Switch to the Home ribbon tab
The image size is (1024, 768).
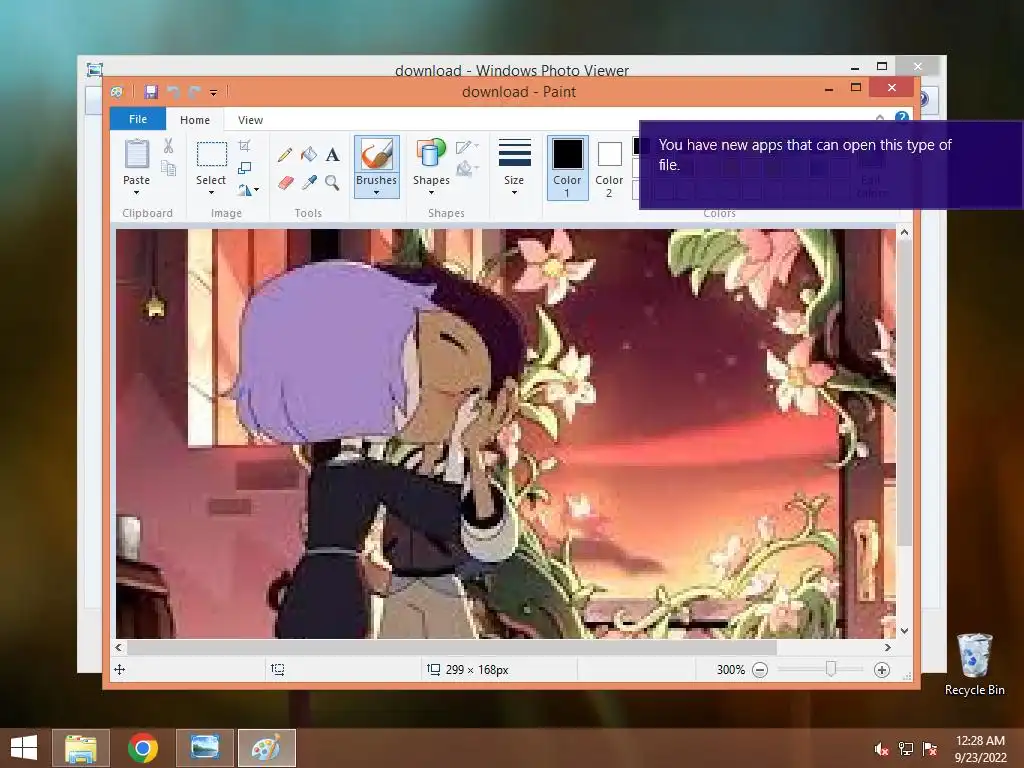click(x=195, y=120)
